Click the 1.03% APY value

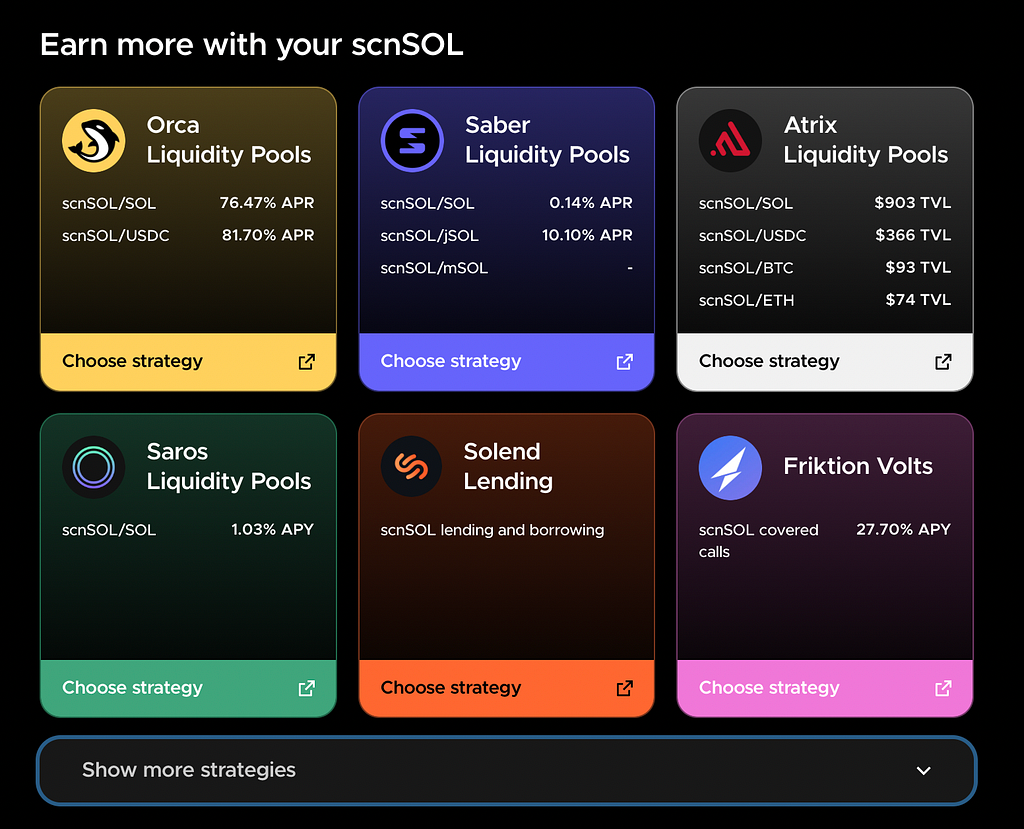coord(272,529)
